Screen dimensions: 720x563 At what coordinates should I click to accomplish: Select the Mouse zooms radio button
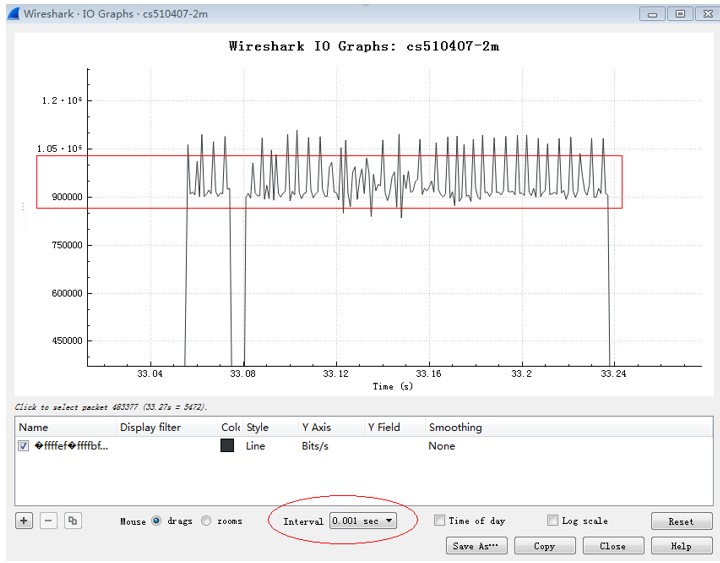tap(206, 521)
